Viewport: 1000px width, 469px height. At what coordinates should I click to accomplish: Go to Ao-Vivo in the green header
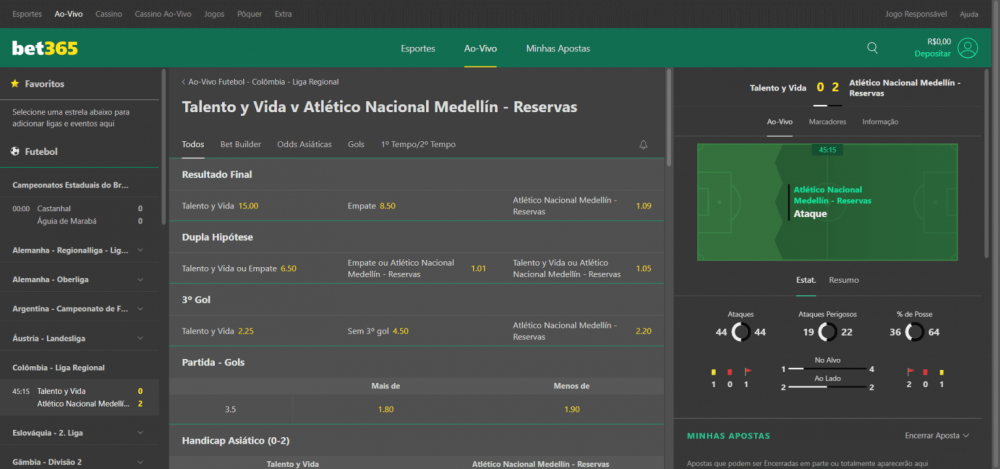click(480, 48)
